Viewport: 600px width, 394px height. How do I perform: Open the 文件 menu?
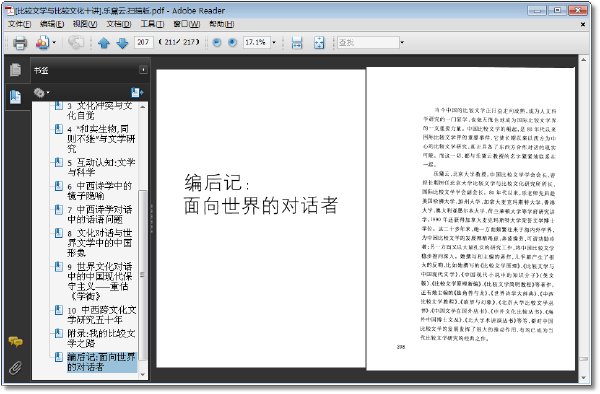20,24
